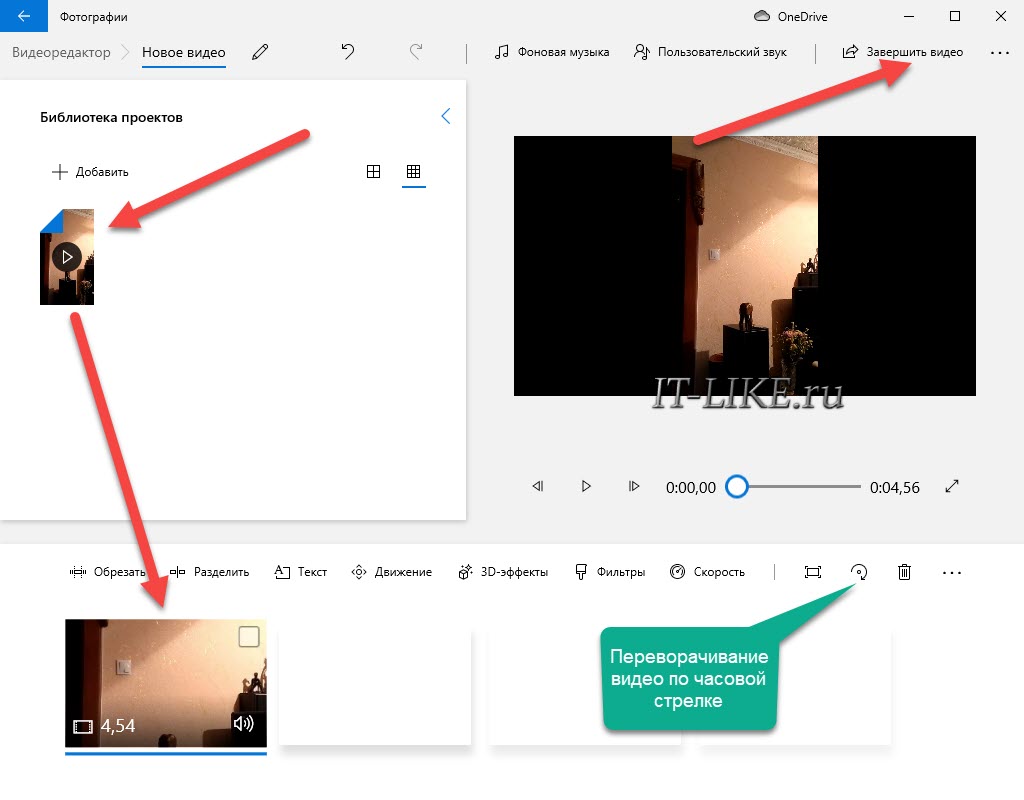Viewport: 1024px width, 800px height.
Task: Open the Скорость speed tool
Action: pos(707,572)
